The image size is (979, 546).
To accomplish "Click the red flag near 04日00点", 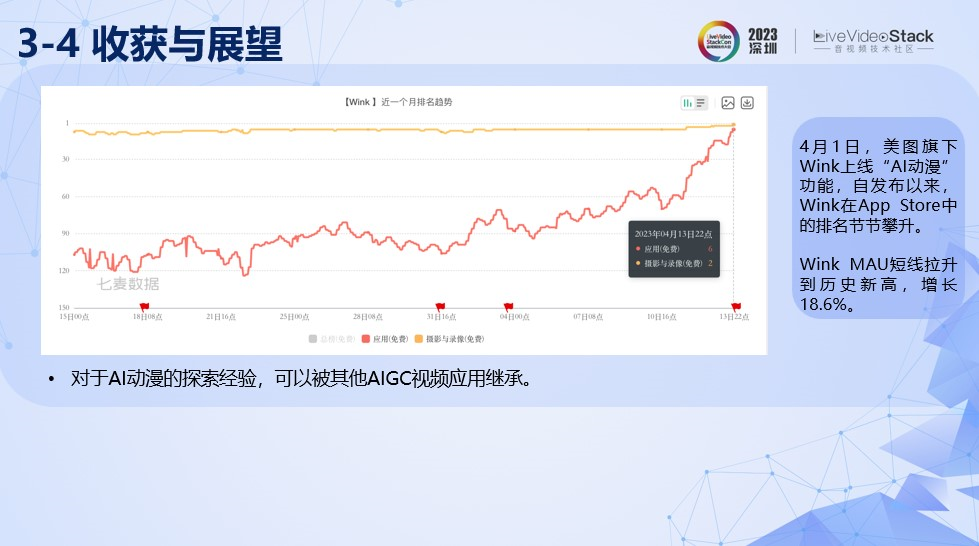I will [508, 307].
